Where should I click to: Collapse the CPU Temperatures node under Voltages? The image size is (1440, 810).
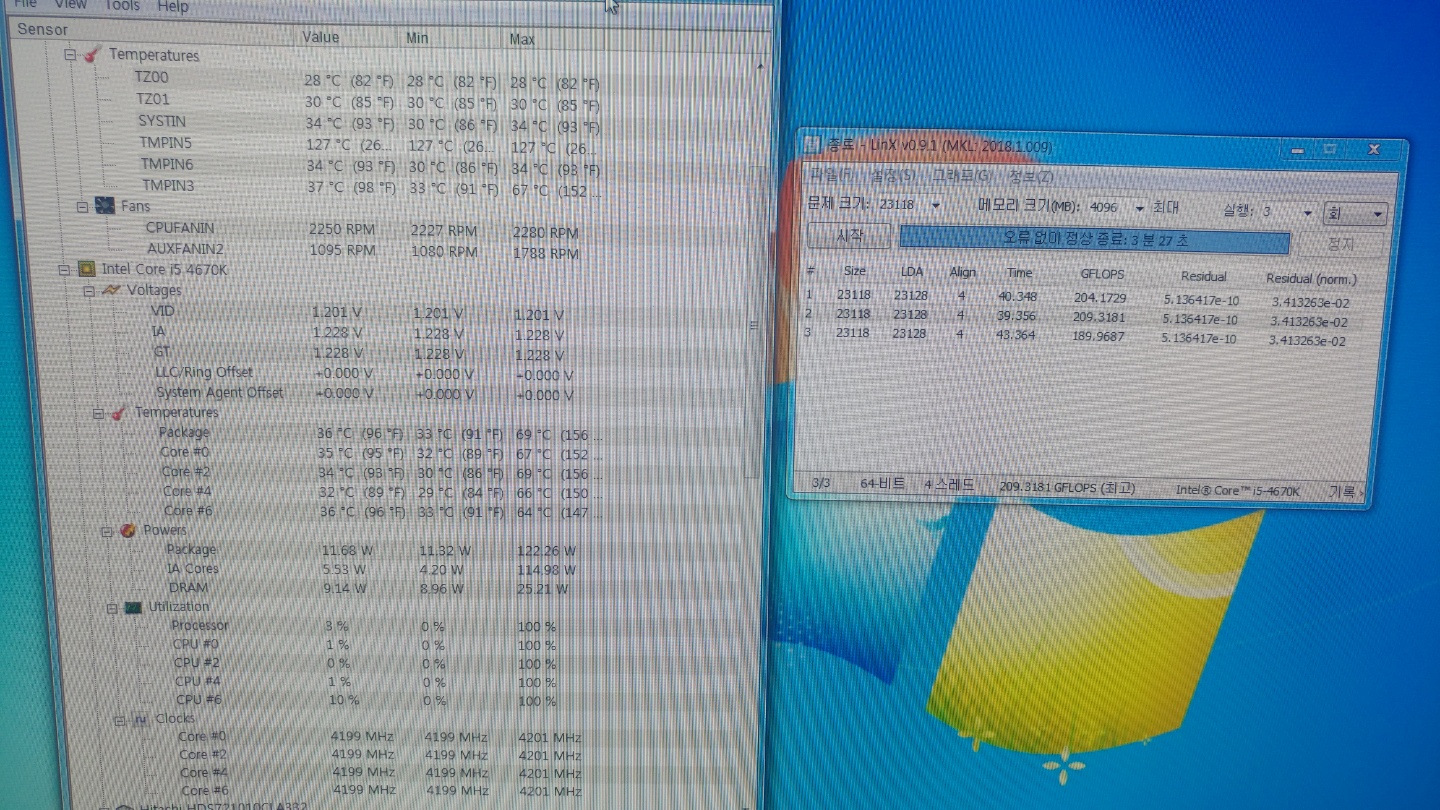(98, 413)
